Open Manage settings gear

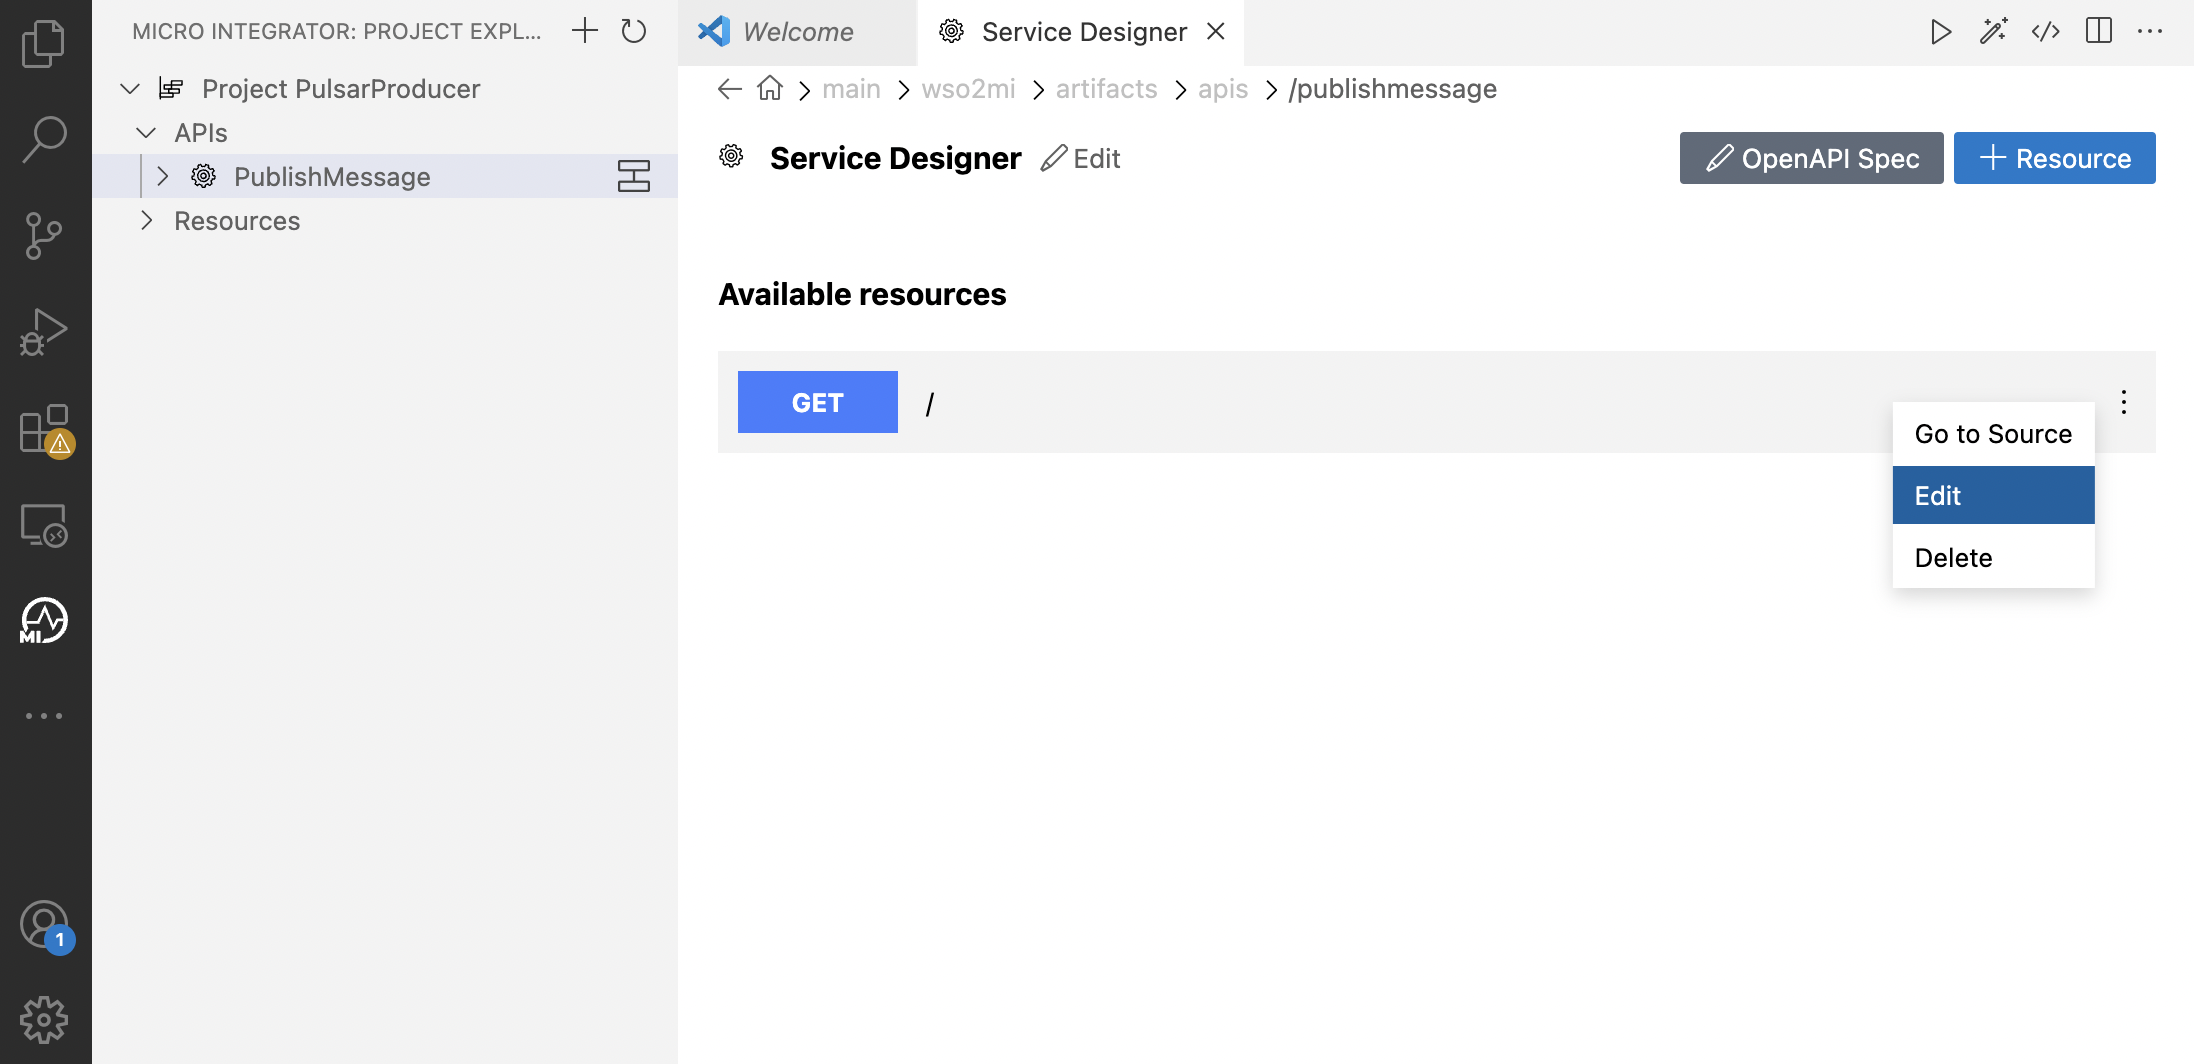coord(44,1020)
